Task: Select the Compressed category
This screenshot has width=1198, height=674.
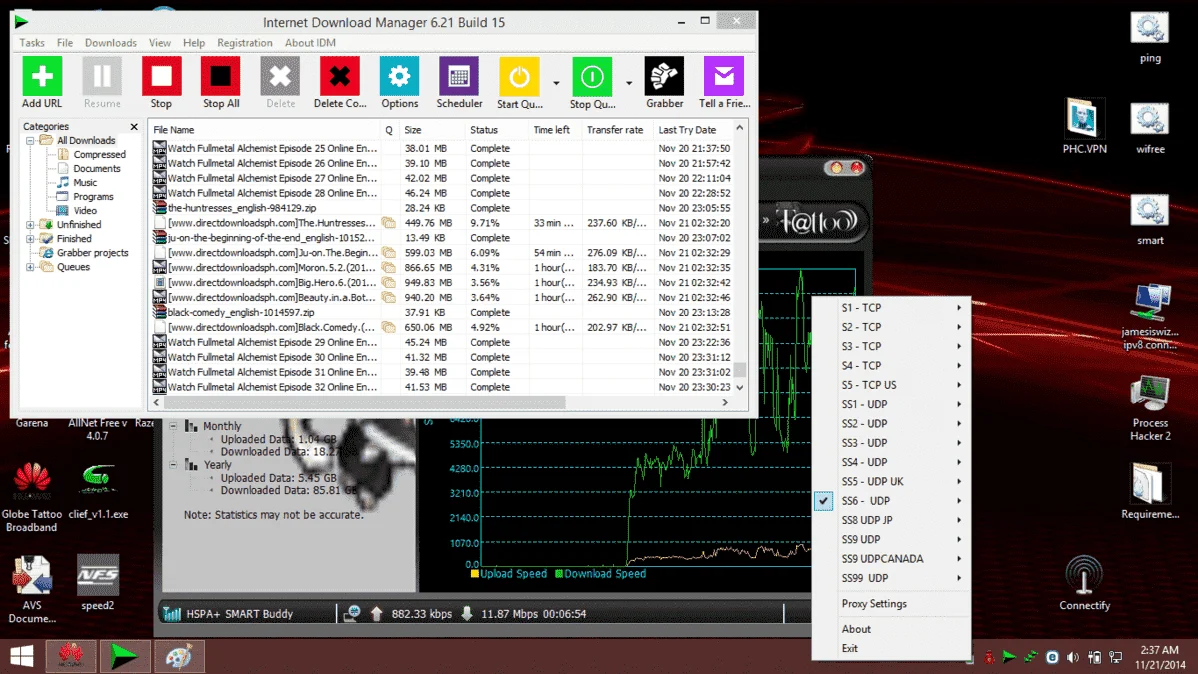Action: pos(99,154)
